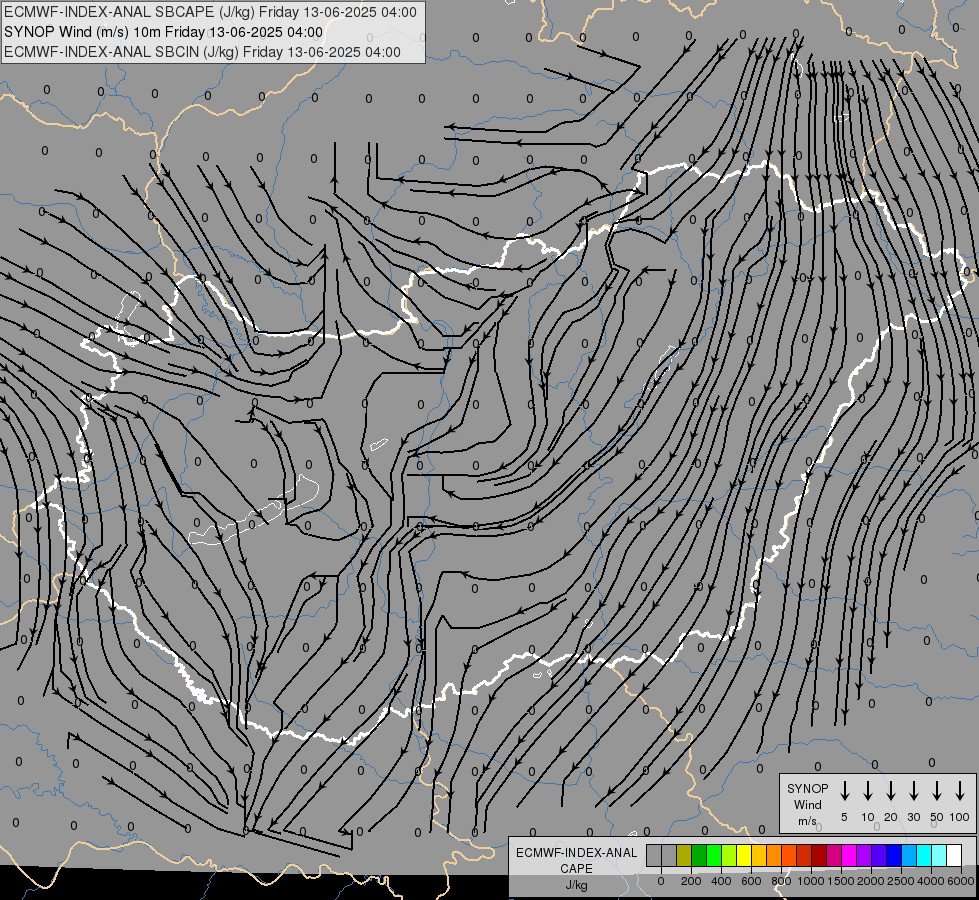Click the '10' value in wind legend
Viewport: 979px width, 900px height.
point(867,817)
